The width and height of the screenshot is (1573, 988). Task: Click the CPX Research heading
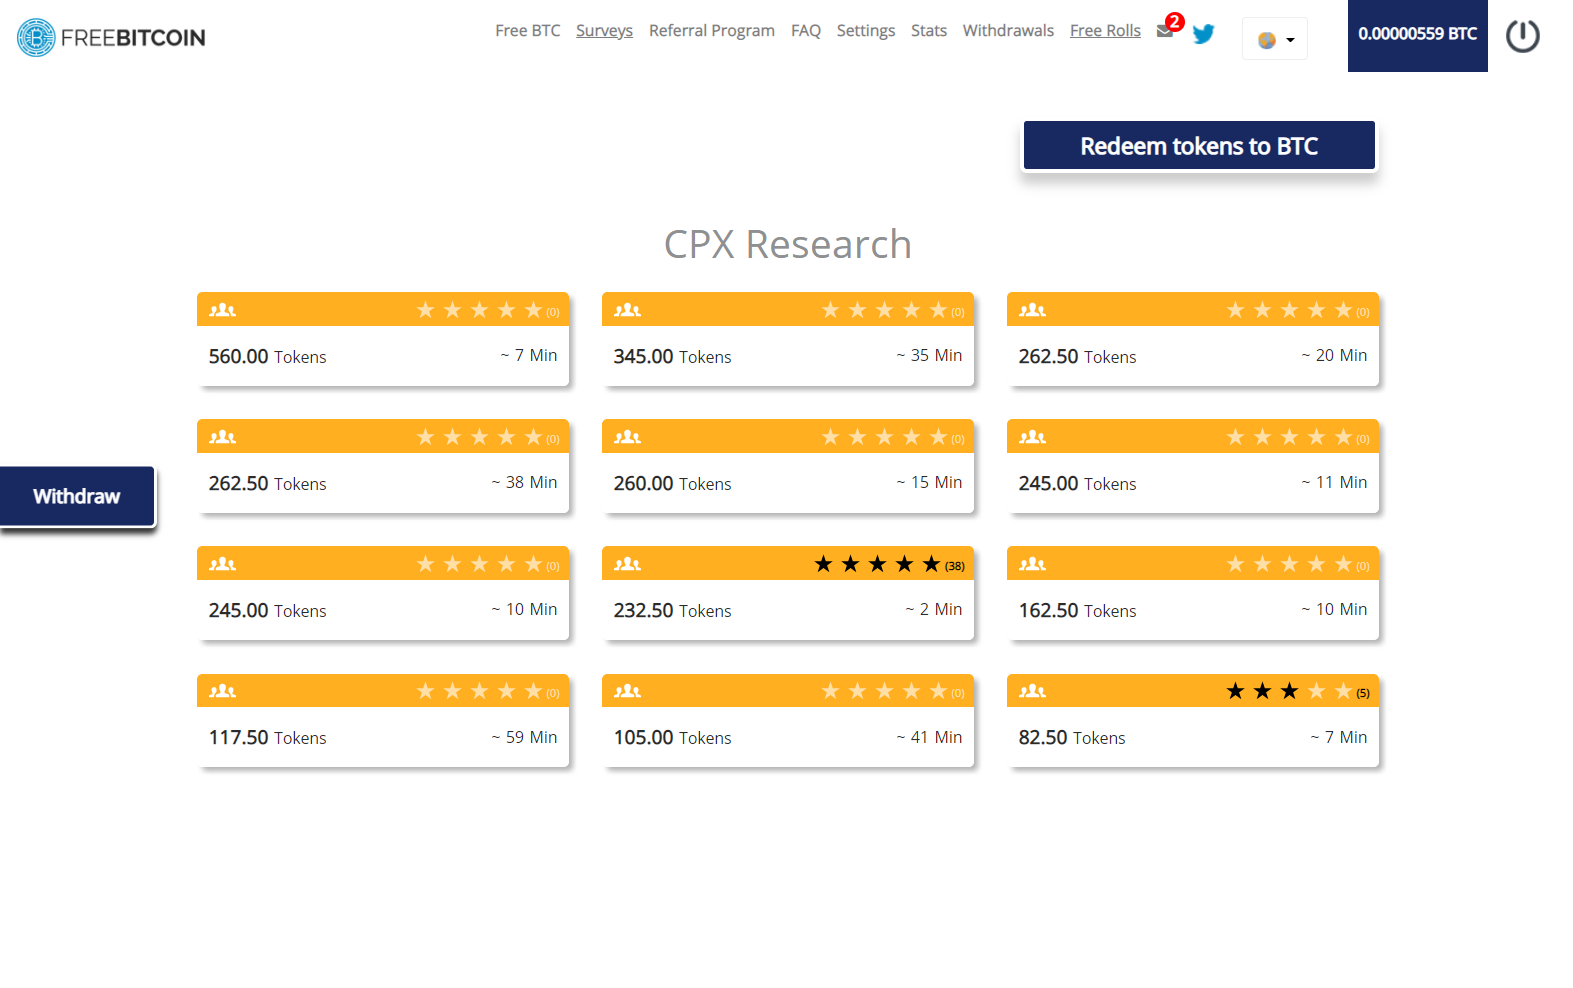point(788,244)
